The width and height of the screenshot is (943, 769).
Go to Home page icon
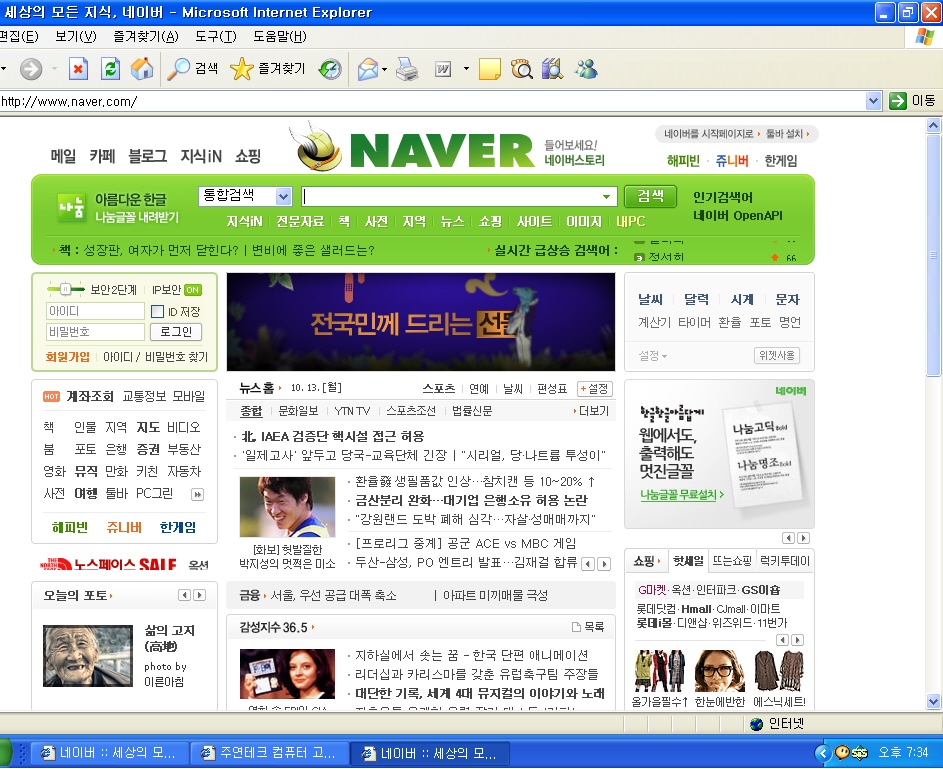point(142,69)
